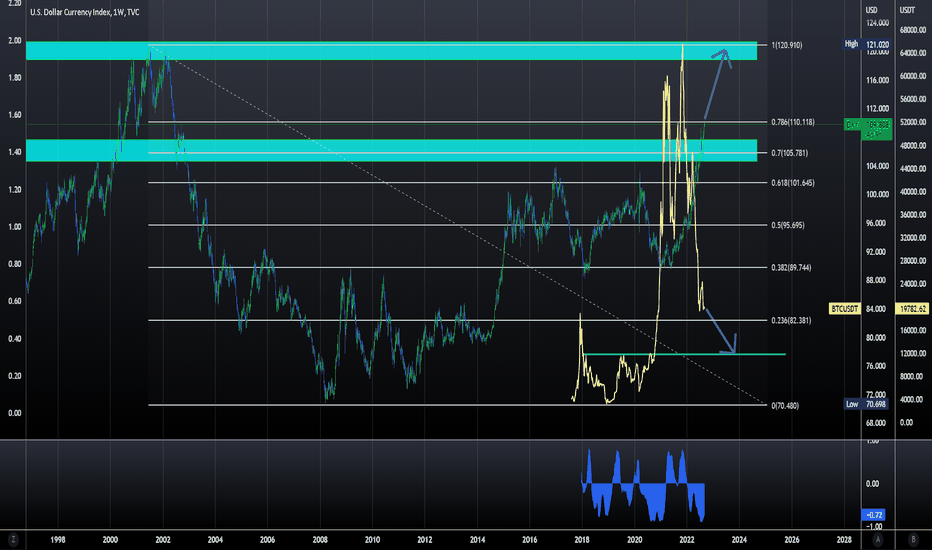
Task: Select the 0(70.480) Fibonacci level label
Action: (x=785, y=406)
